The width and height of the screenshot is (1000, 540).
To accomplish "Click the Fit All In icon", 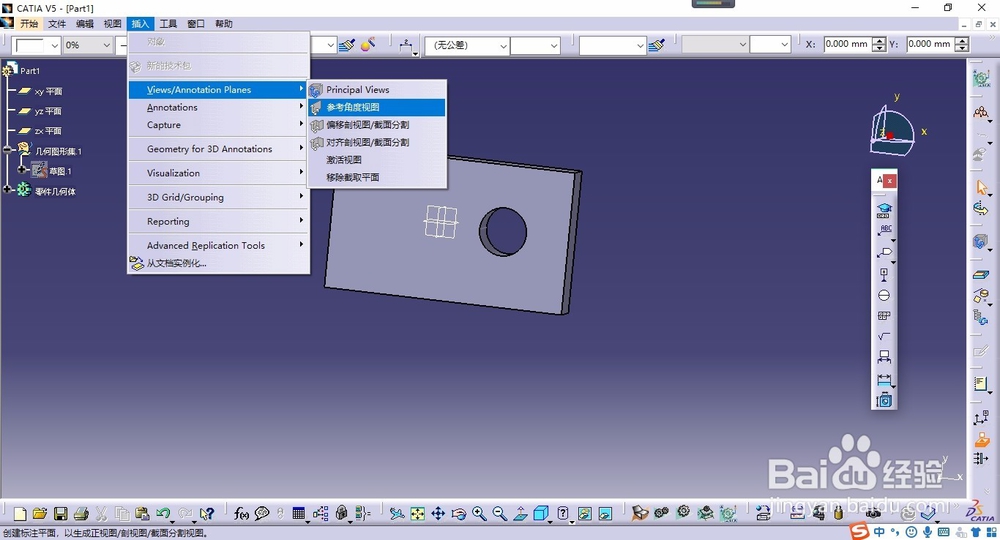I will (418, 513).
